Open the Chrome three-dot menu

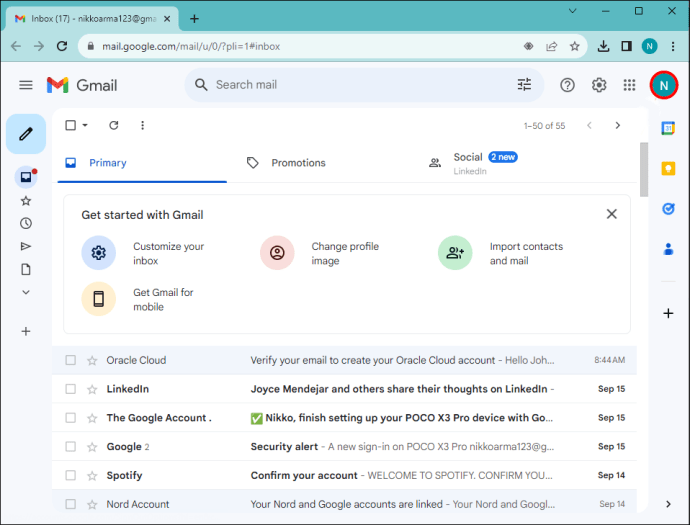click(x=672, y=46)
